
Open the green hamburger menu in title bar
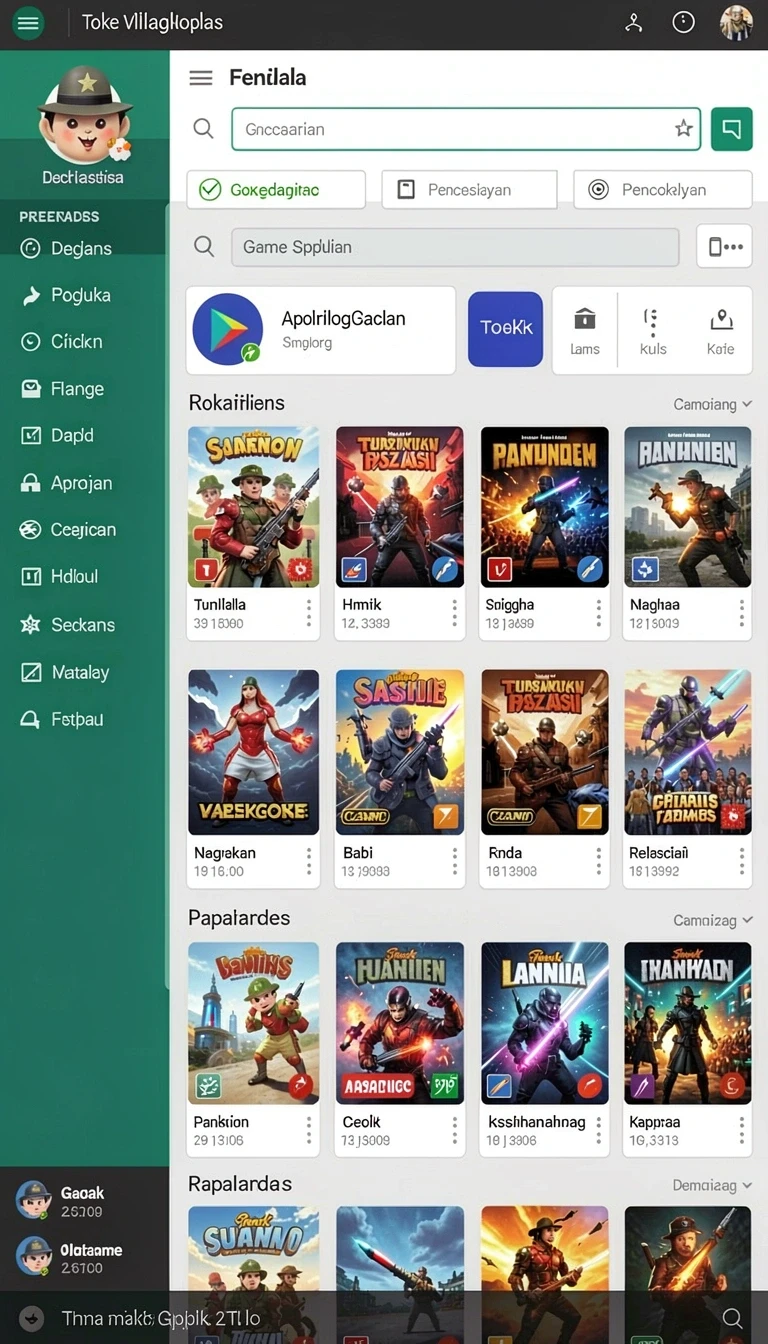[x=29, y=22]
